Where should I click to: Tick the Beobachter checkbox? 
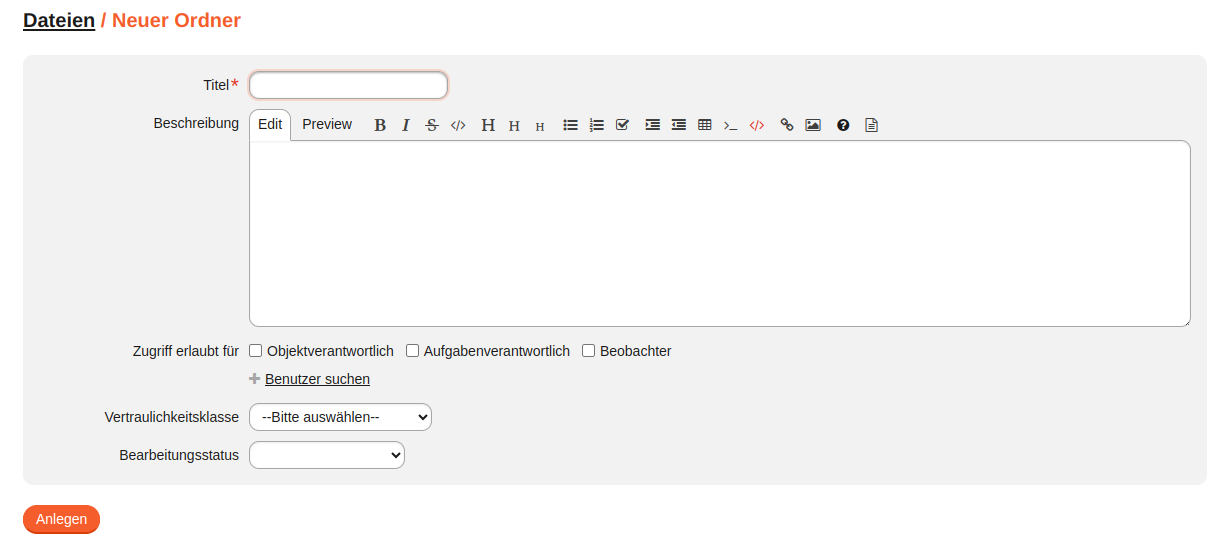click(589, 351)
